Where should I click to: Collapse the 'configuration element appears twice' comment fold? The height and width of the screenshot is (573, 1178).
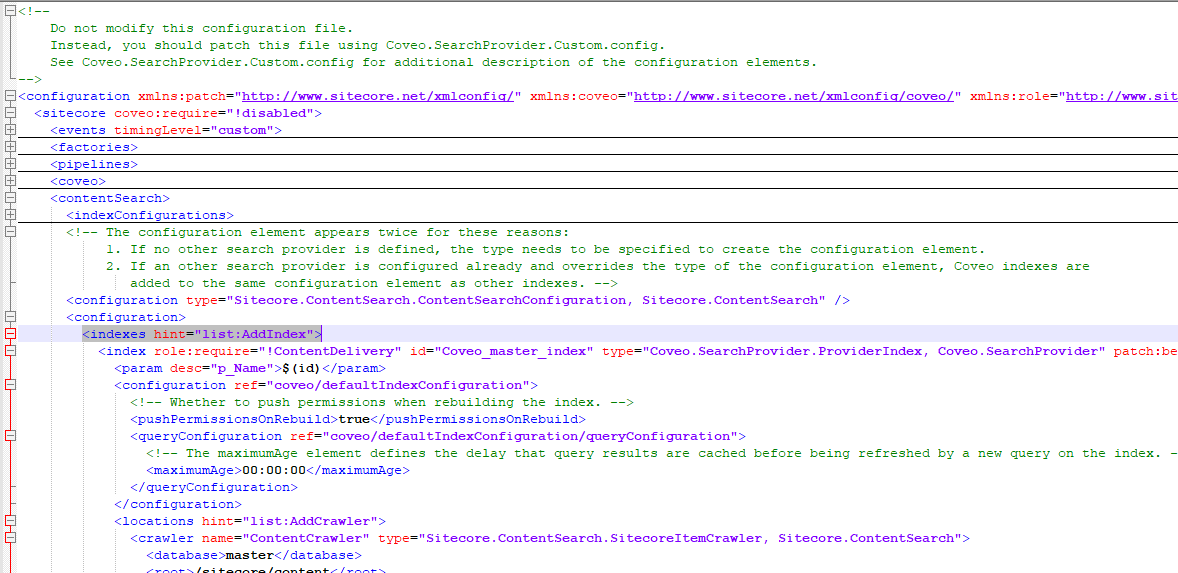coord(10,232)
